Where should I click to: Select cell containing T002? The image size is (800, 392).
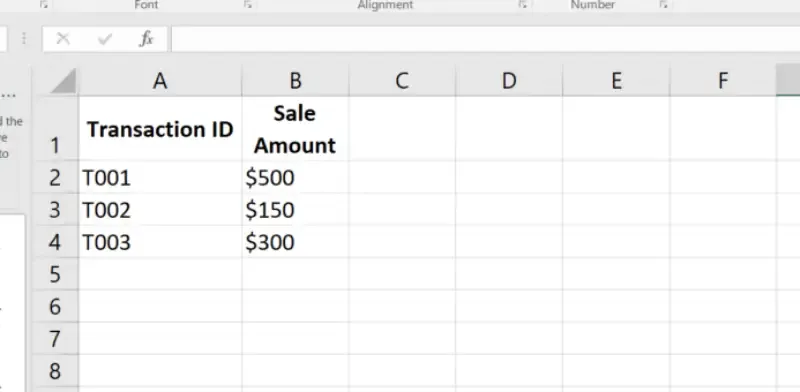coord(160,209)
